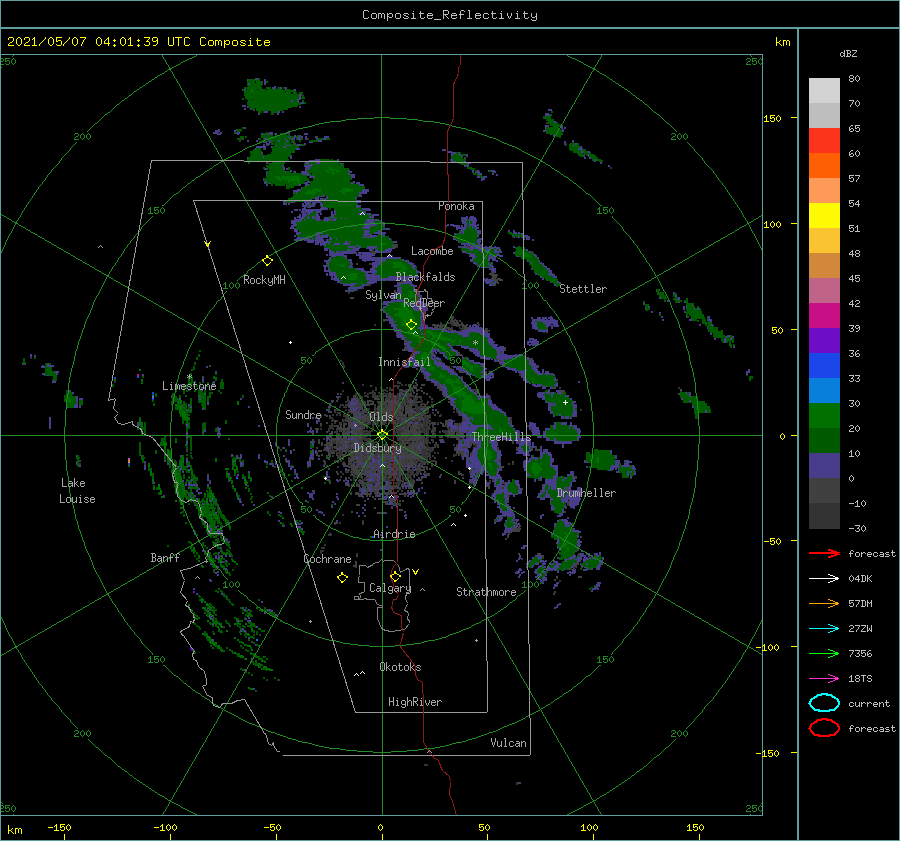The width and height of the screenshot is (900, 841).
Task: Click the asterisk marker above Limestone
Action: [x=189, y=377]
